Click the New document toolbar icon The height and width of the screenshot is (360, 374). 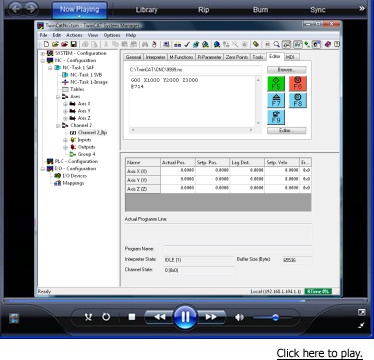(46, 44)
